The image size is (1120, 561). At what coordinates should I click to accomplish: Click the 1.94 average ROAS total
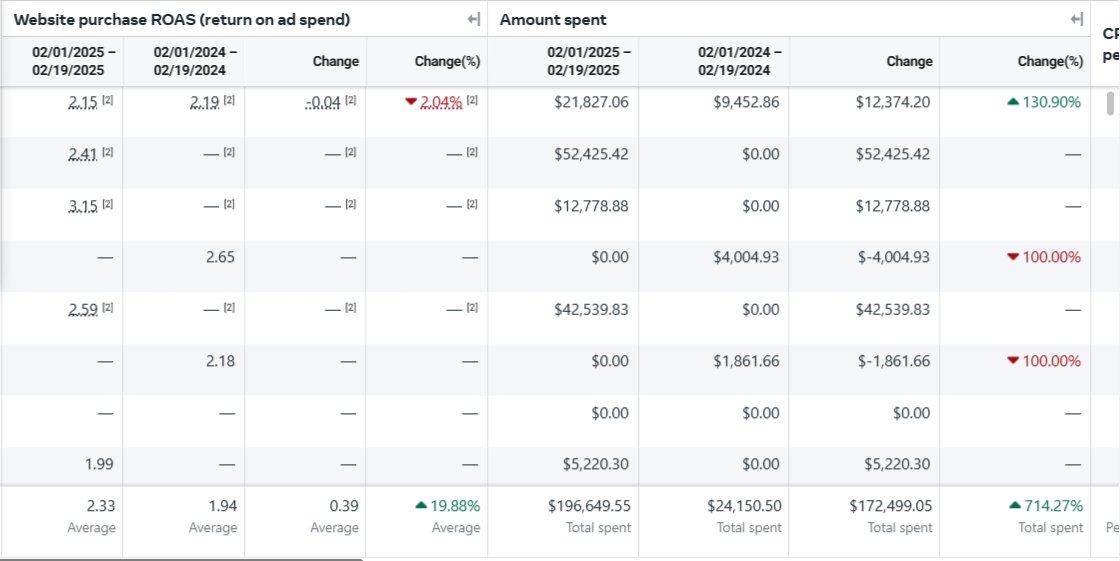[x=222, y=506]
